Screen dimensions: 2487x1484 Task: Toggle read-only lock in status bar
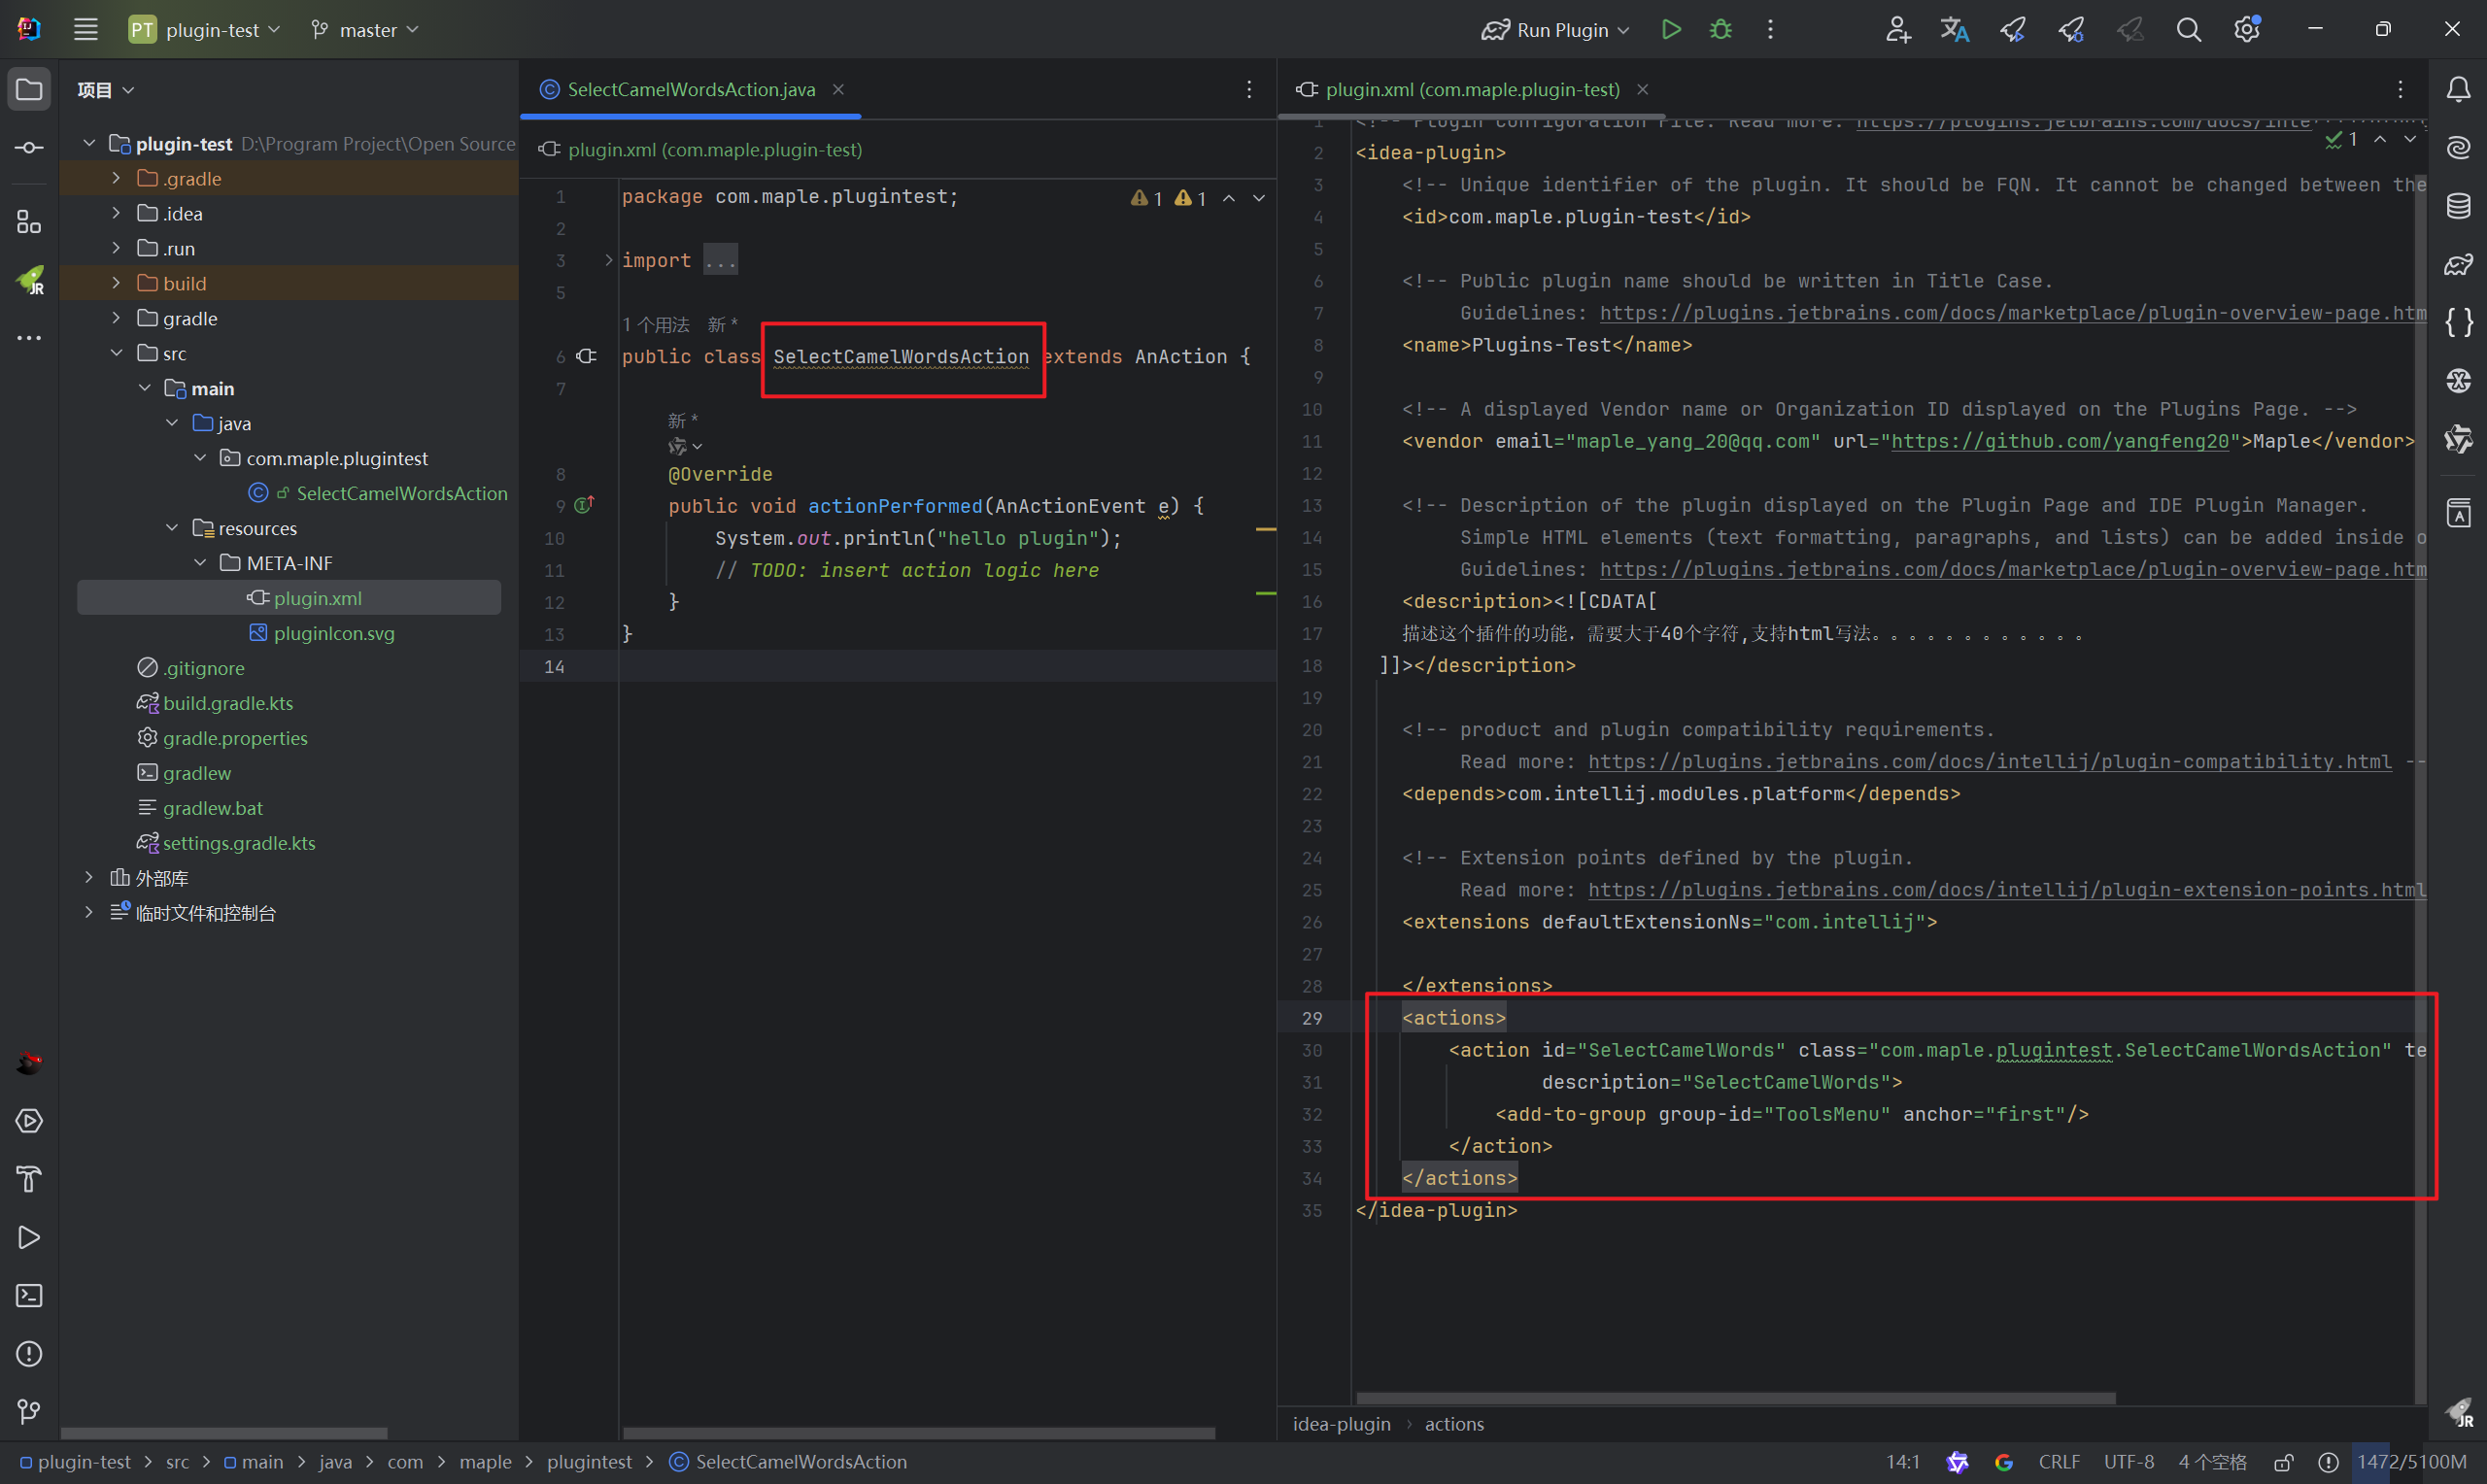pyautogui.click(x=2283, y=1462)
